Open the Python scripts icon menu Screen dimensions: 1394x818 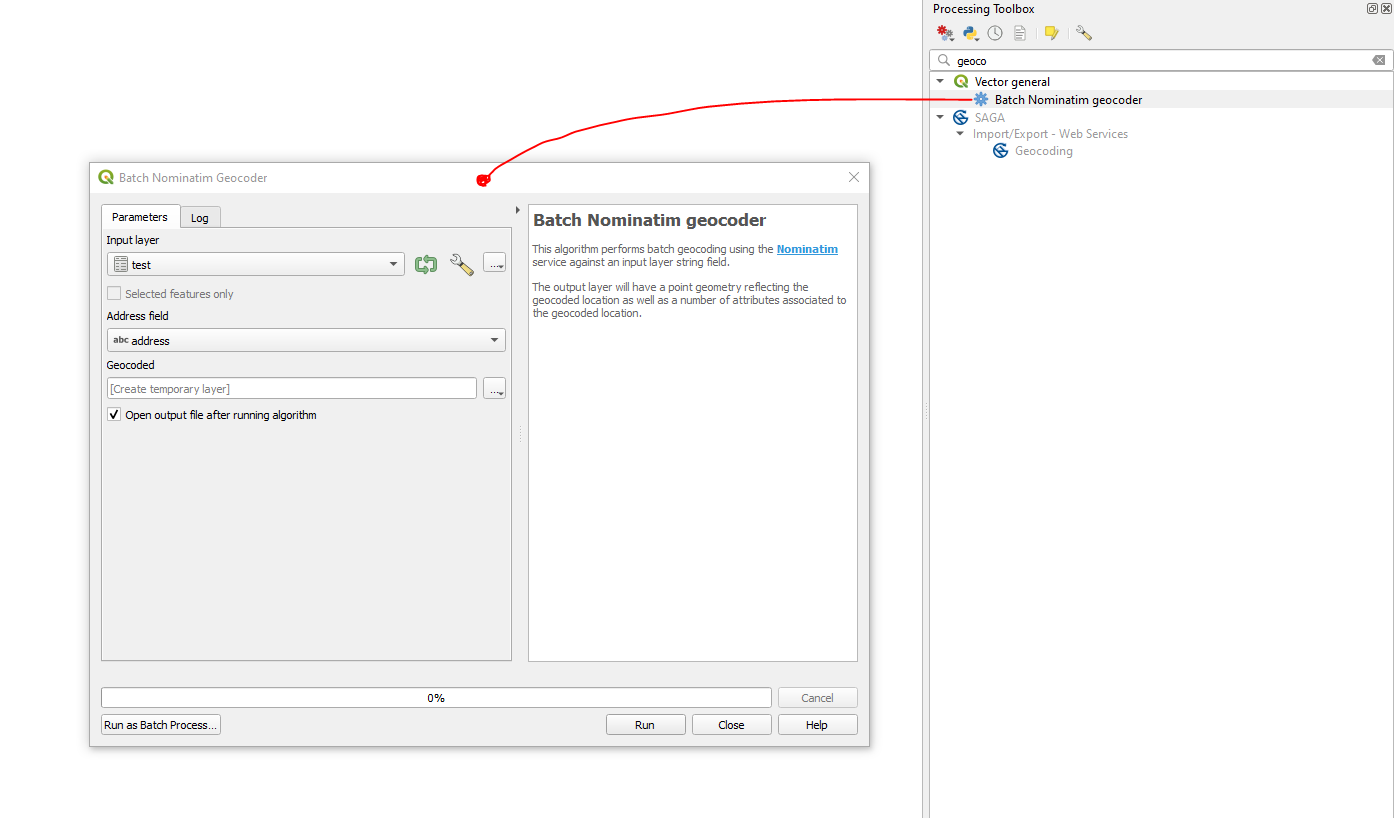tap(970, 33)
